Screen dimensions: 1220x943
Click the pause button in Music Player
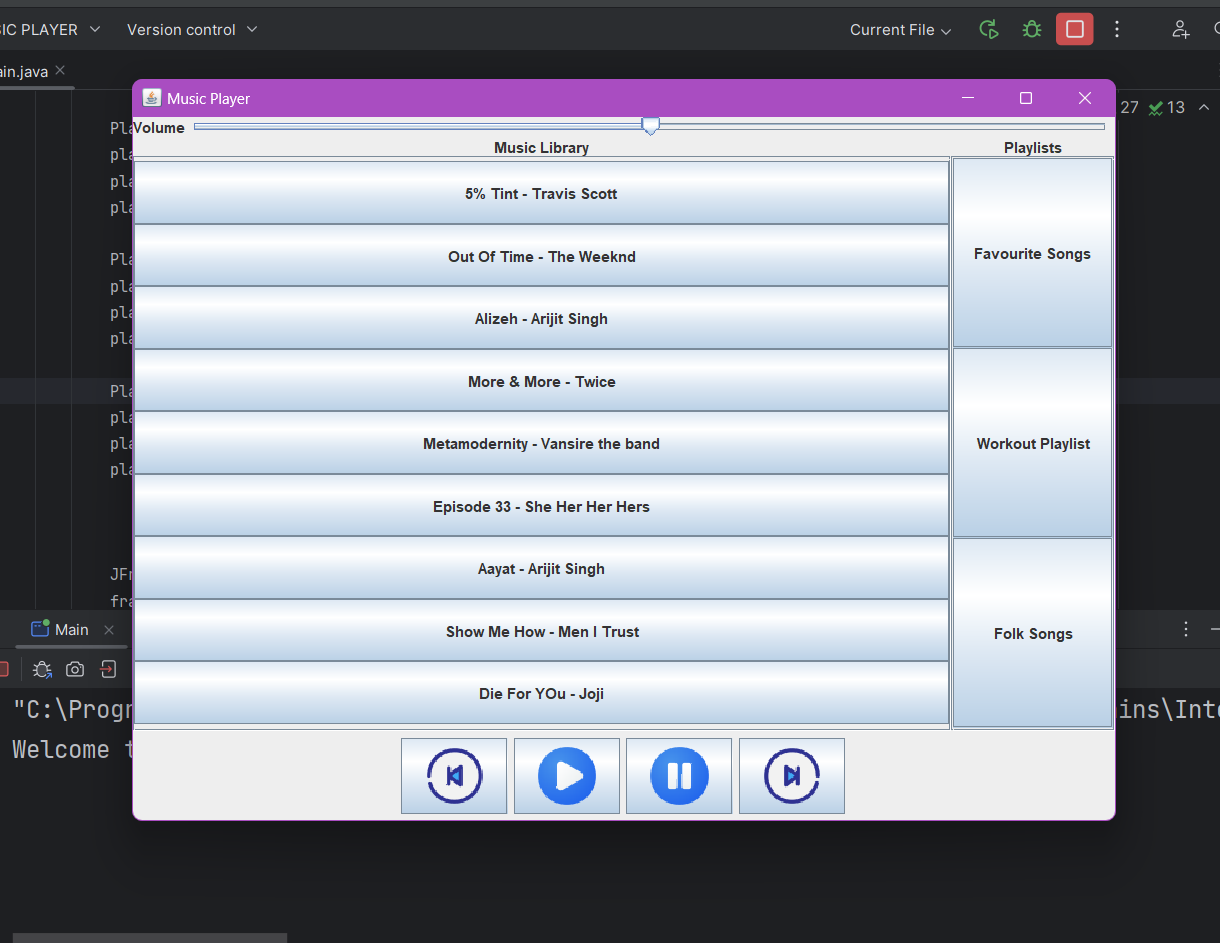point(679,776)
